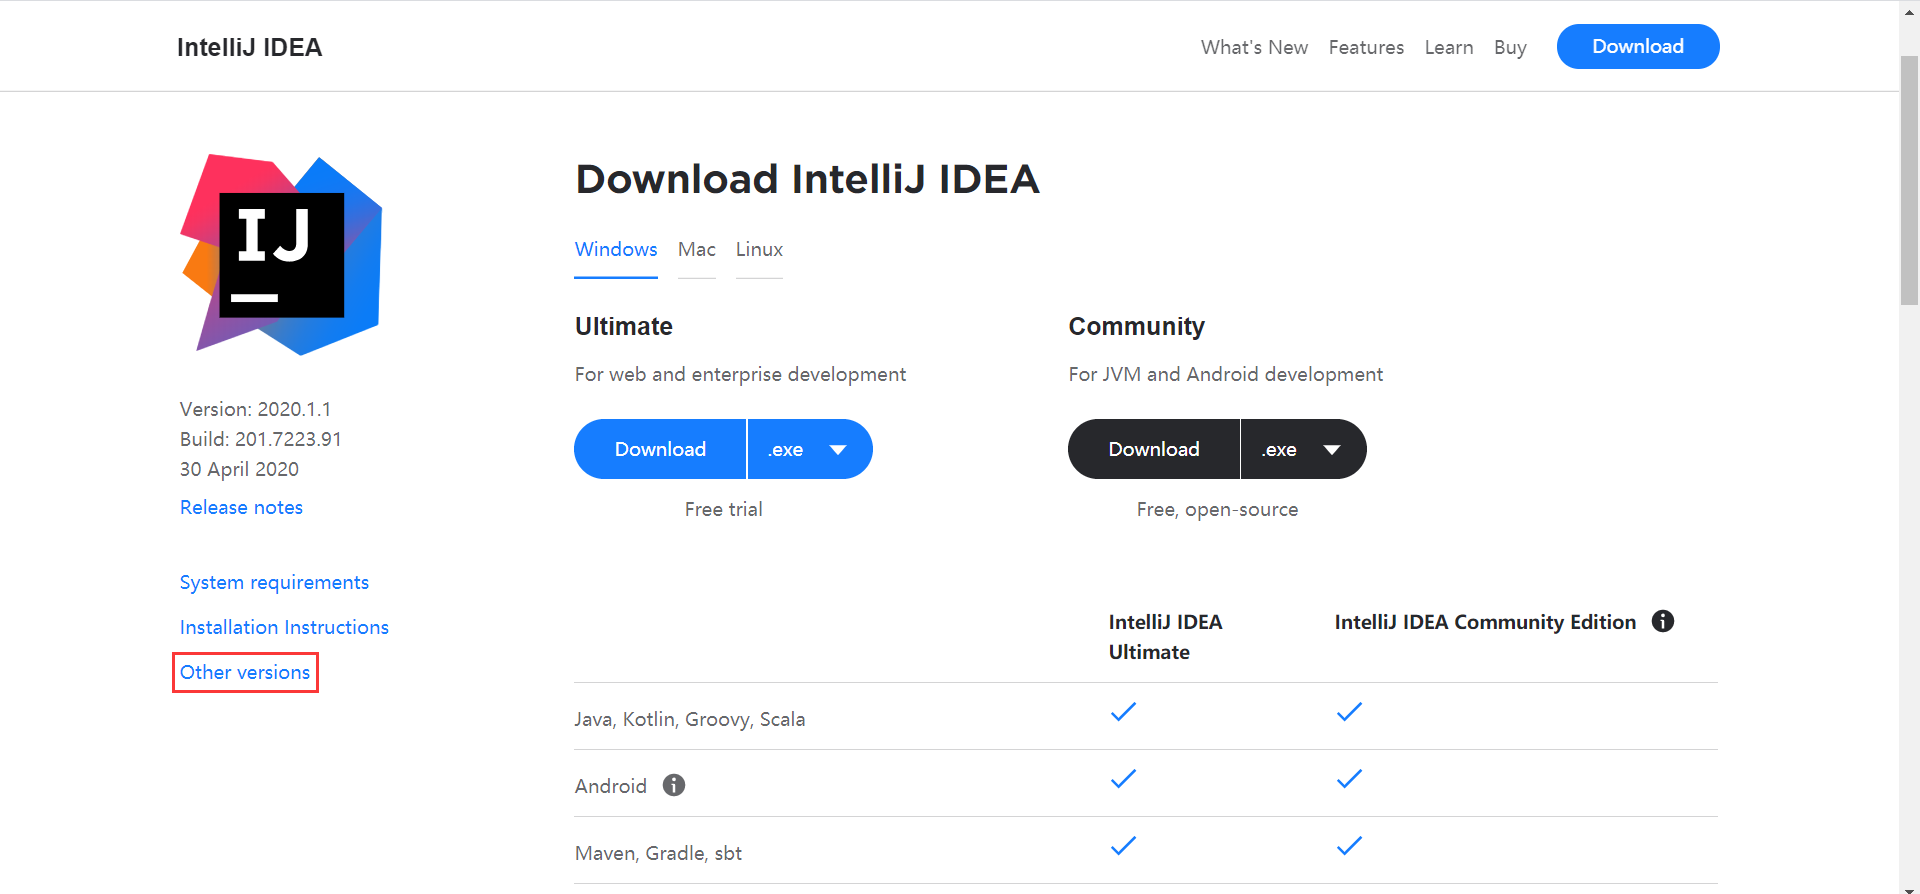Click the IntelliJ IDEA IJ logo image
The height and width of the screenshot is (894, 1920).
(281, 255)
